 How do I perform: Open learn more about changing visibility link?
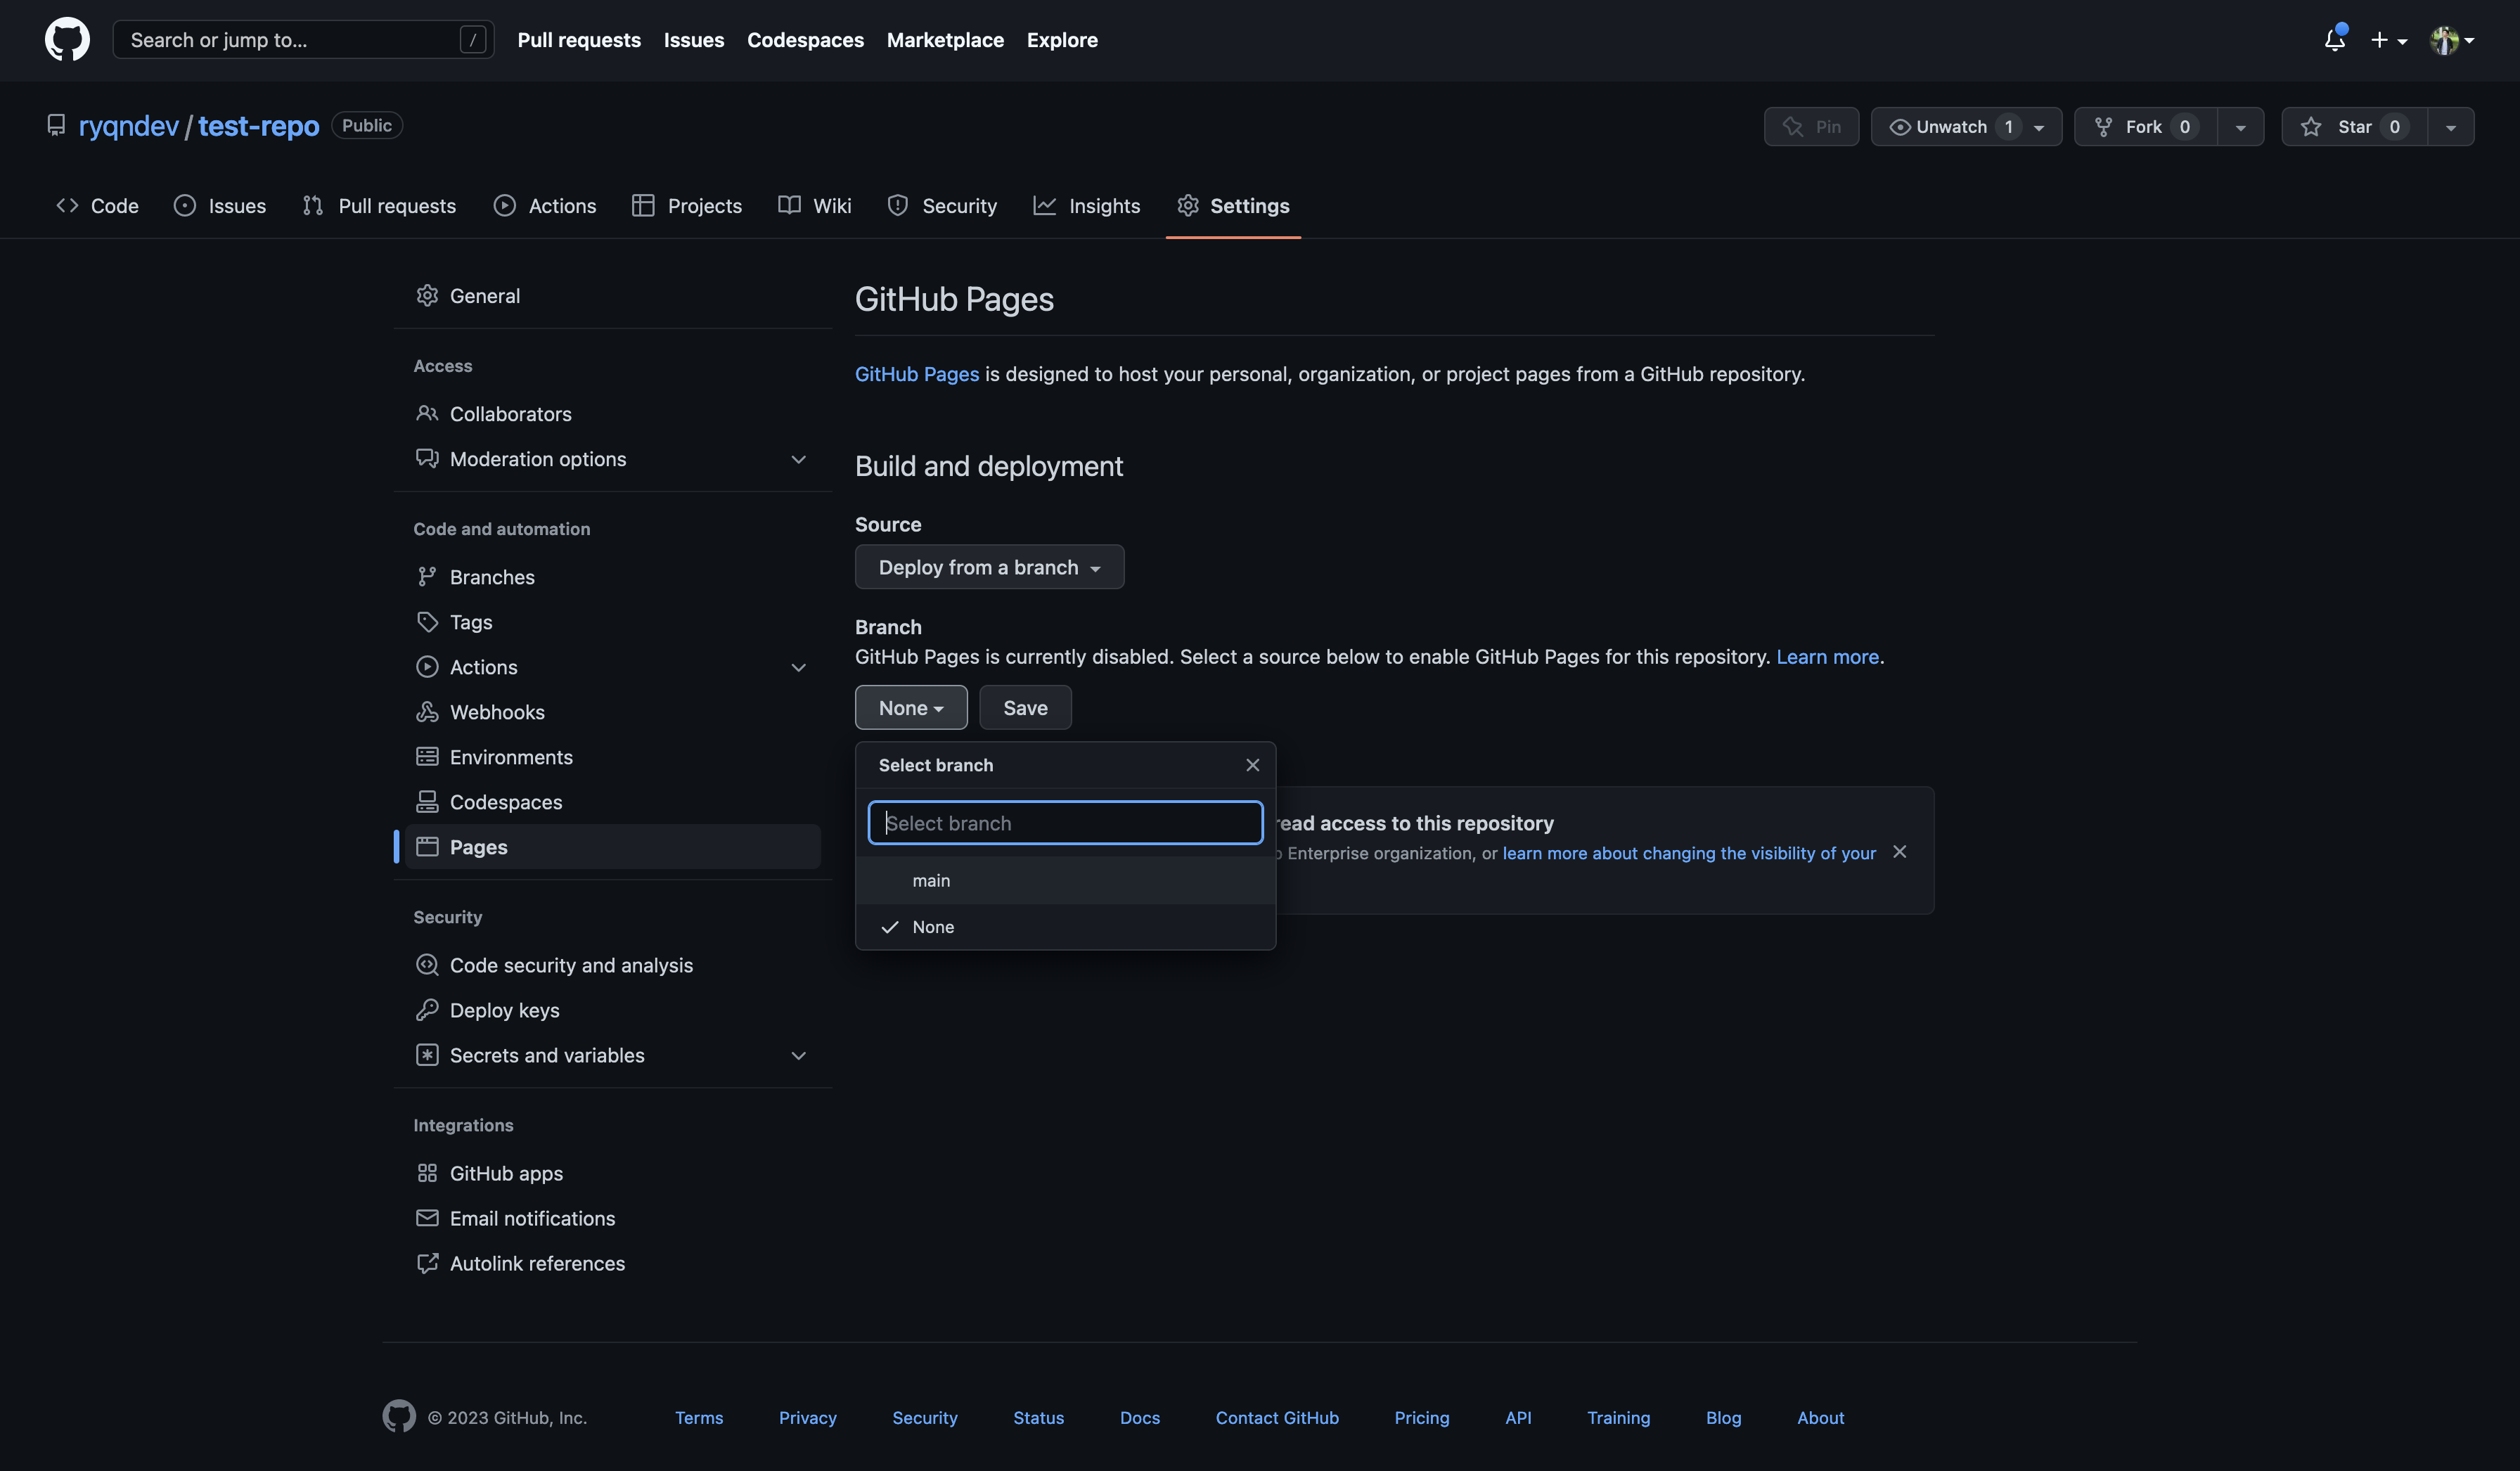click(1689, 853)
